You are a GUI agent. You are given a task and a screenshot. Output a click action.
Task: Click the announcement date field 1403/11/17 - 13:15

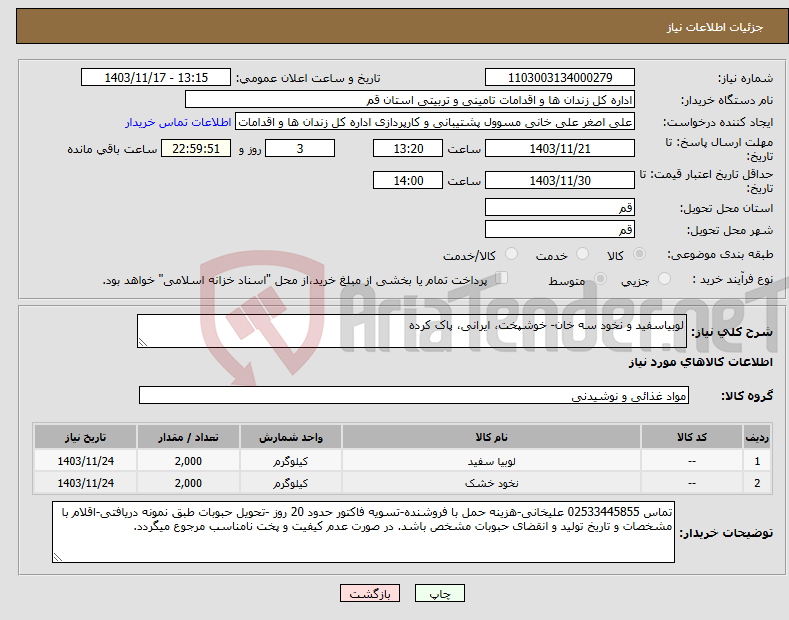pyautogui.click(x=156, y=78)
